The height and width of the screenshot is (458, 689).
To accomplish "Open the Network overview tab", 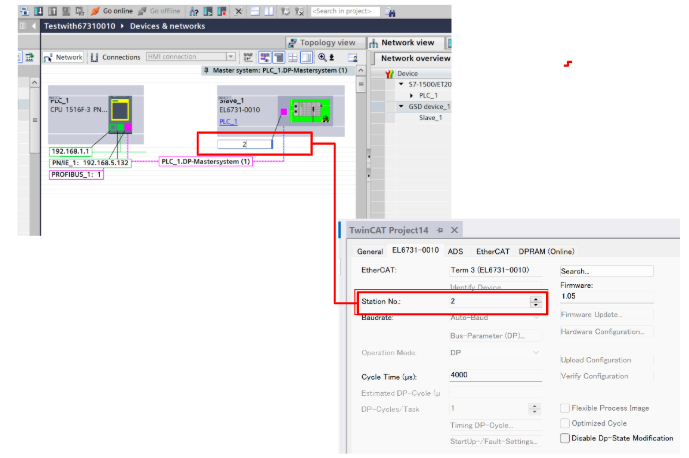I will pos(415,58).
